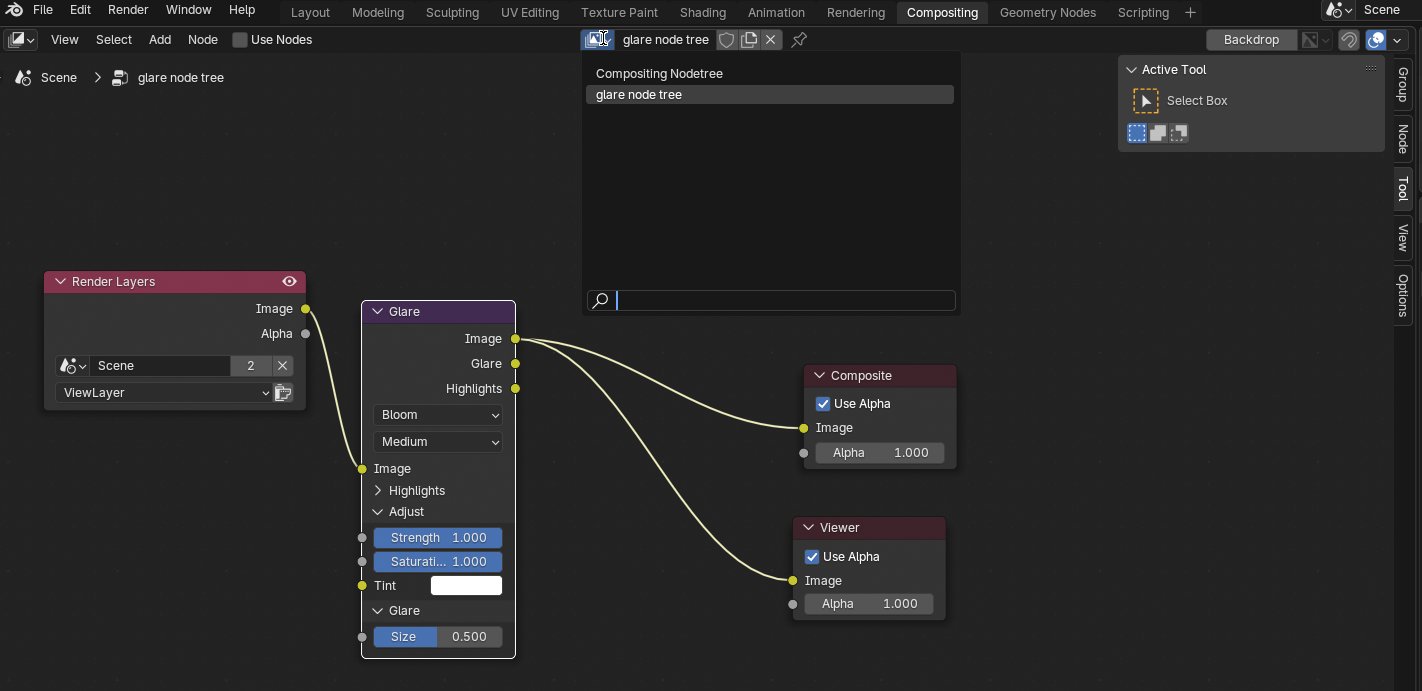Click the glare node tree breadcrumb icon

(x=121, y=77)
